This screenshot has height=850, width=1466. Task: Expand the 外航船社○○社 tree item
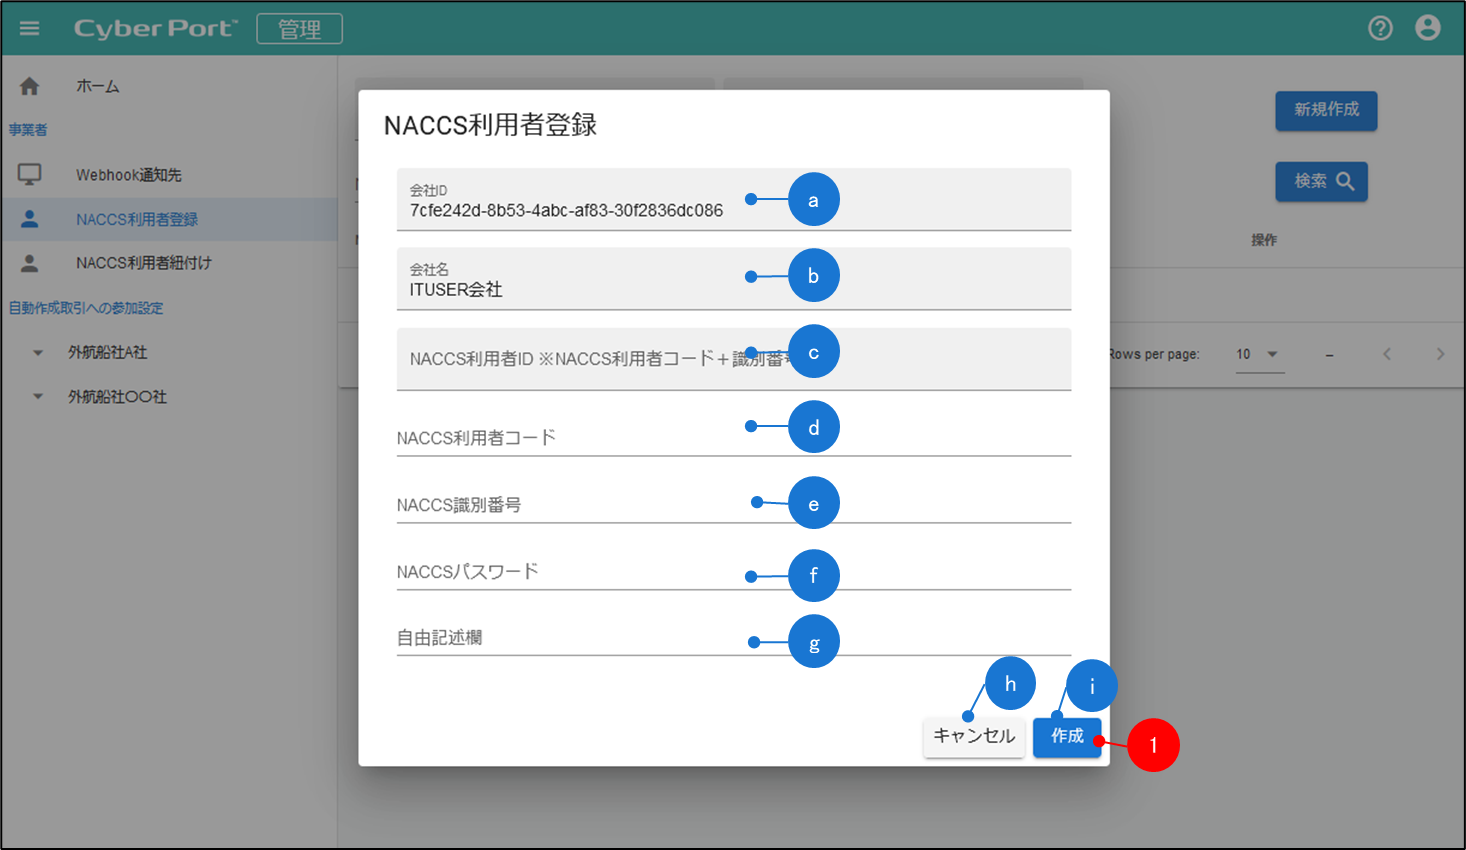(x=38, y=397)
